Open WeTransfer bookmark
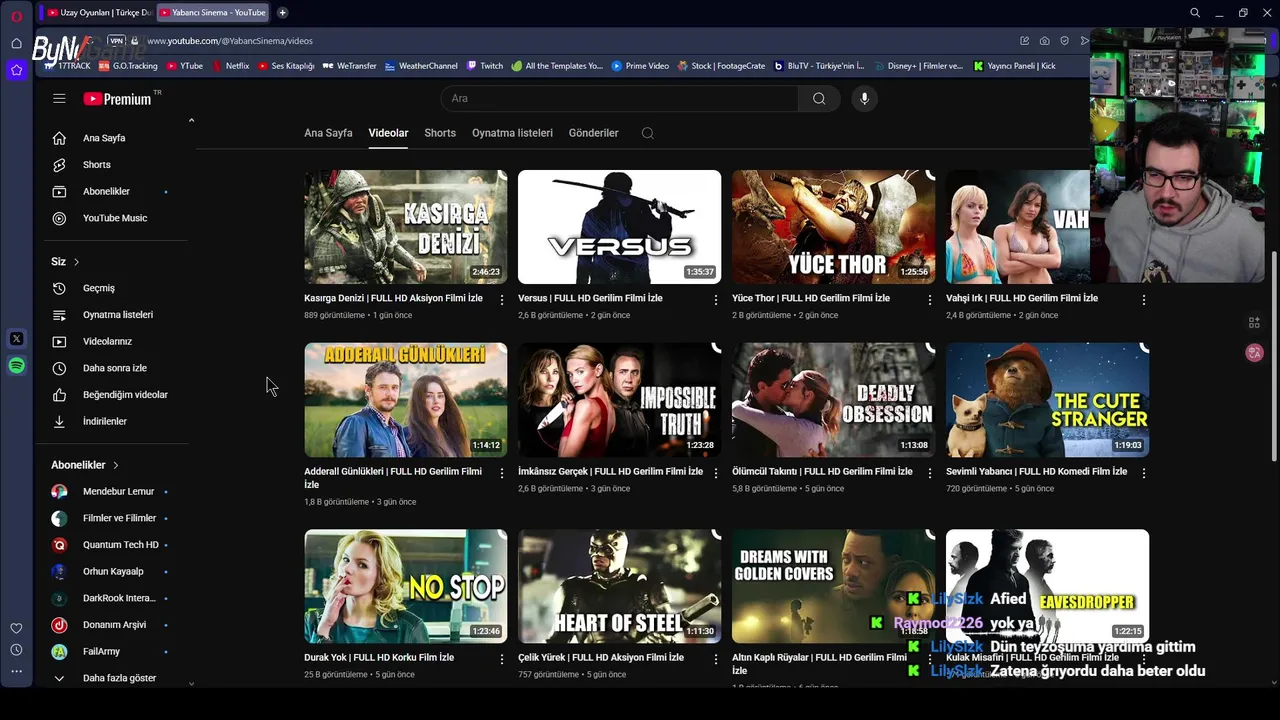 pos(350,66)
